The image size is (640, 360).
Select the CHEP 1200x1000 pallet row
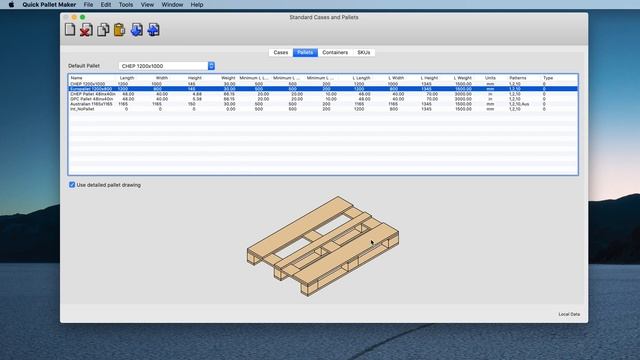point(323,84)
